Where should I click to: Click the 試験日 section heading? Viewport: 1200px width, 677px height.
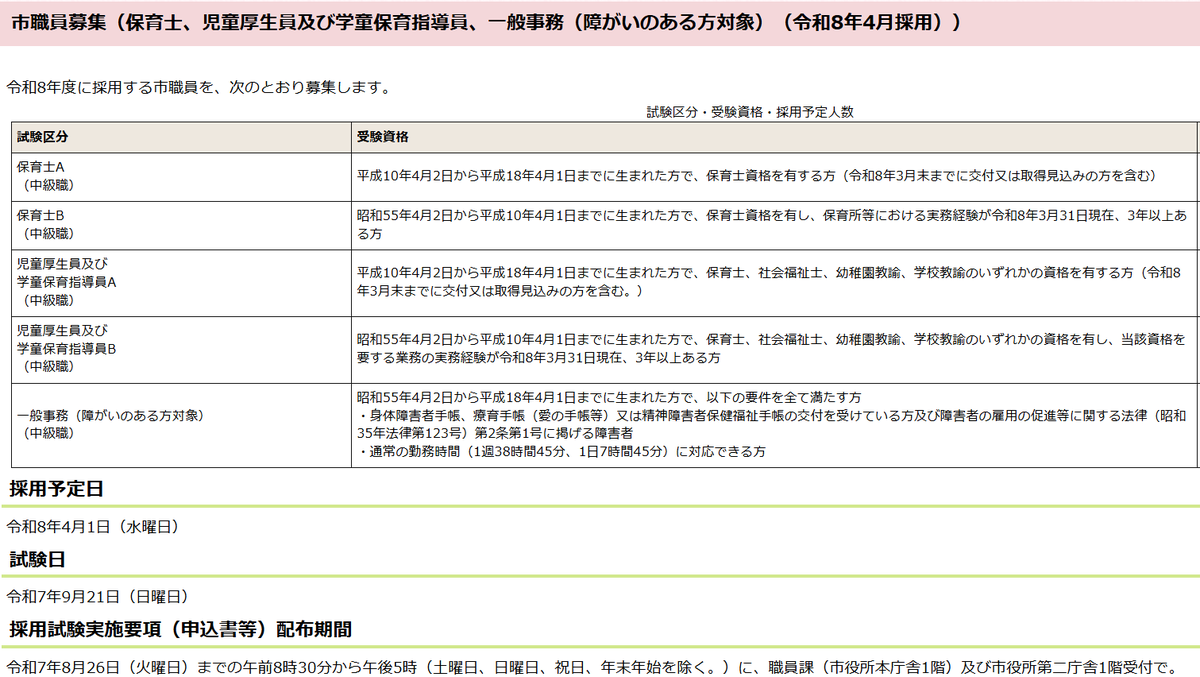point(38,559)
